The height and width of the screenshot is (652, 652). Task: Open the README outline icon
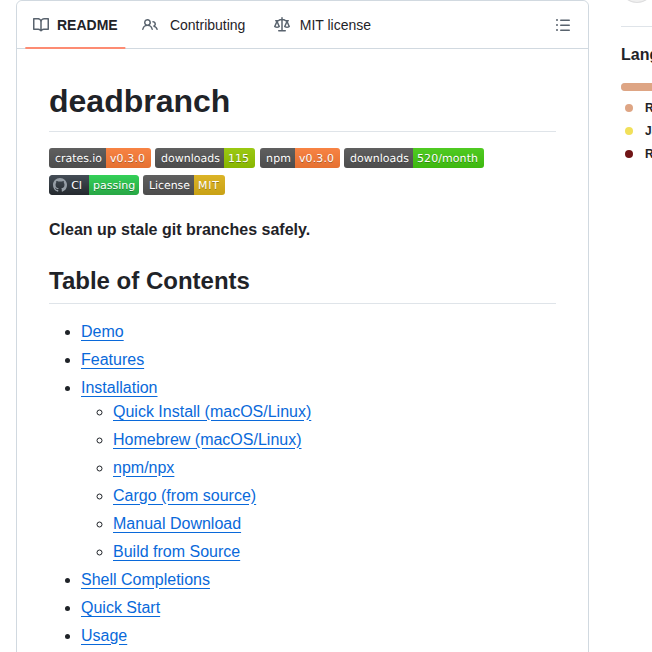(x=563, y=25)
